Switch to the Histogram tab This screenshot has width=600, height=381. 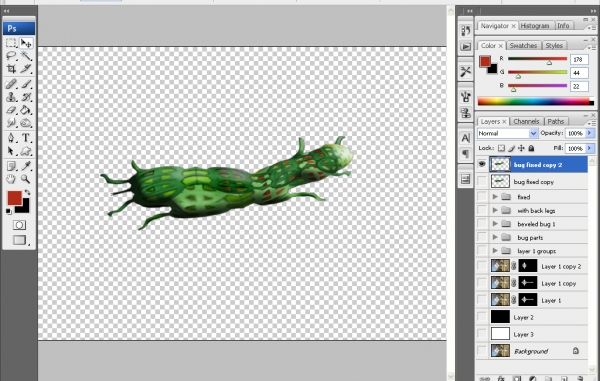[535, 26]
